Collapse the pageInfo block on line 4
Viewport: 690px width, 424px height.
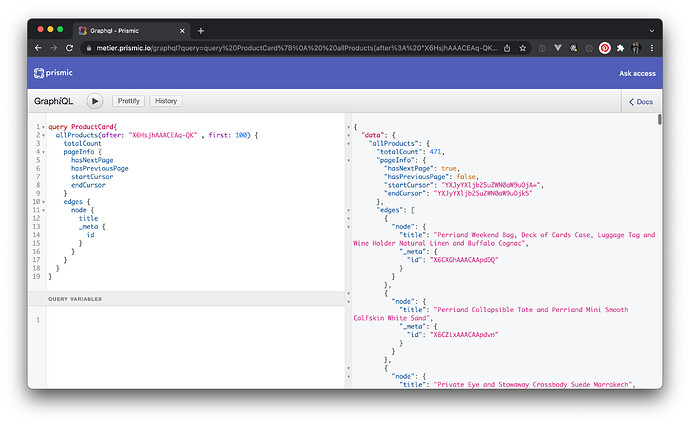(x=43, y=152)
